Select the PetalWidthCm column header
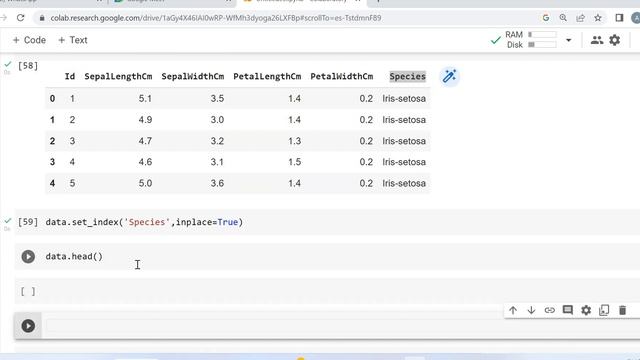The height and width of the screenshot is (360, 640). pos(342,76)
